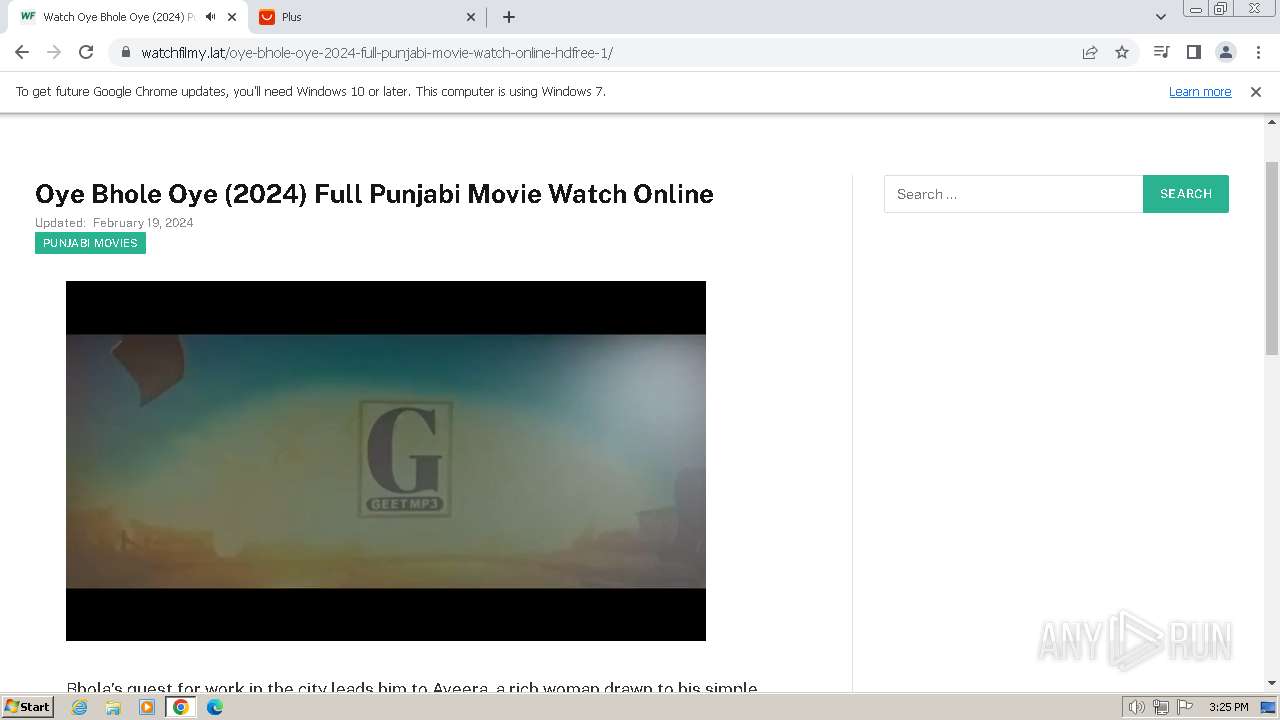Screen dimensions: 1280x720
Task: Go forward one page in browser
Action: click(x=54, y=53)
